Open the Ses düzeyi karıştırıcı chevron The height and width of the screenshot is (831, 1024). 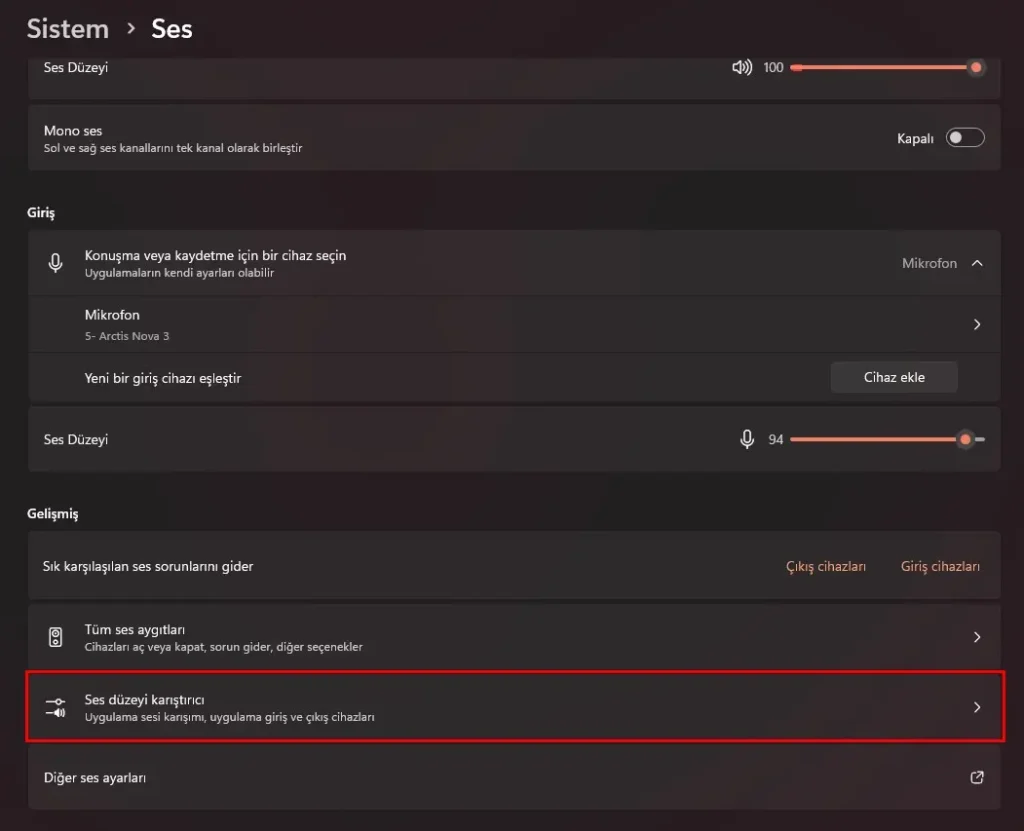pos(977,707)
